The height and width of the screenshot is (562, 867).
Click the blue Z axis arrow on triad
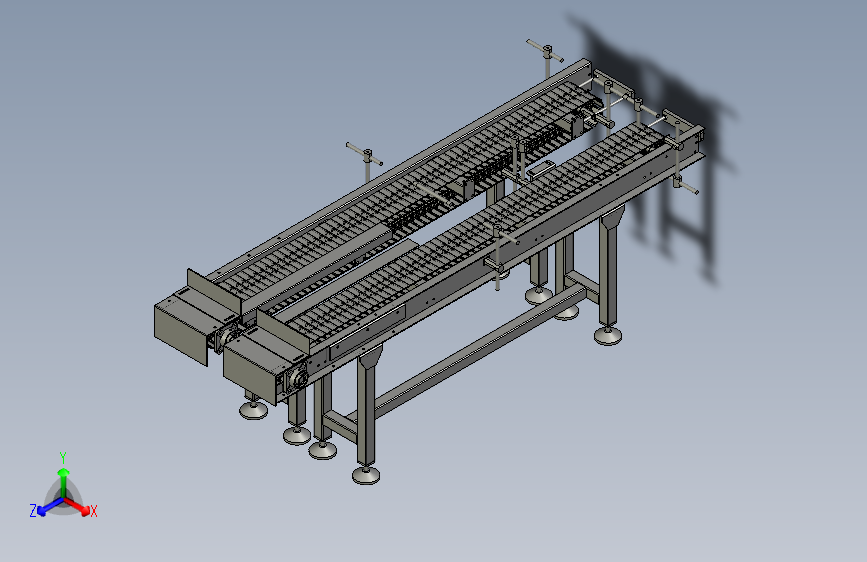[49, 506]
